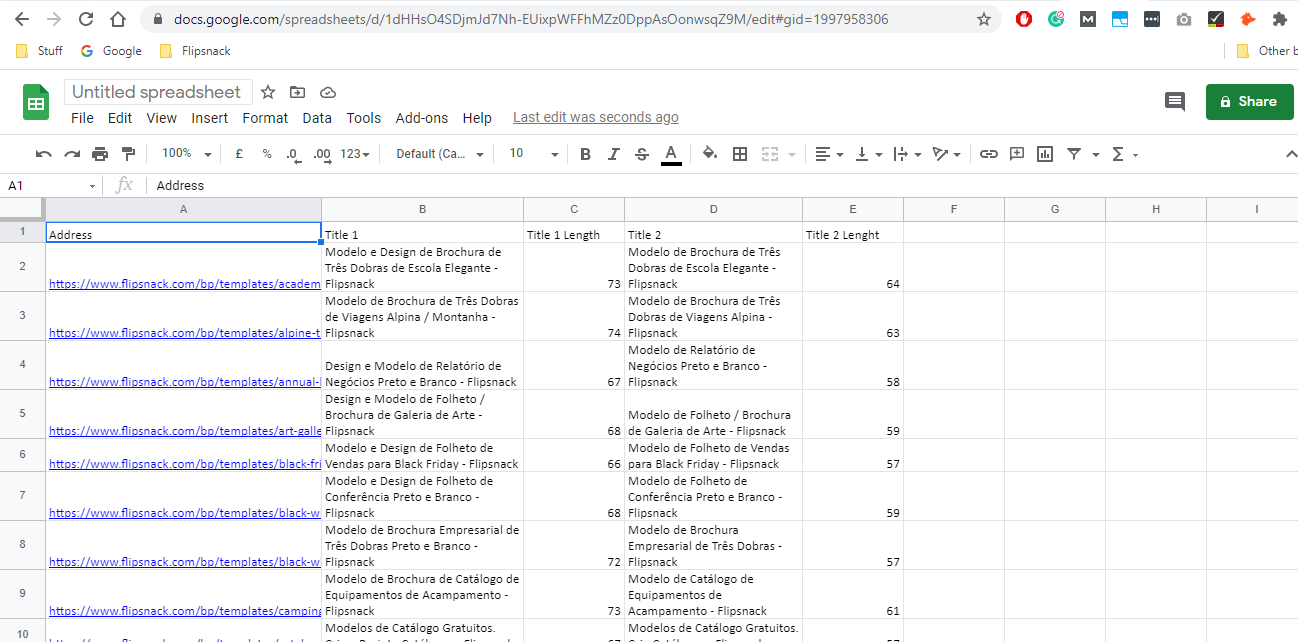Click the Gmail extension icon

(x=1088, y=19)
